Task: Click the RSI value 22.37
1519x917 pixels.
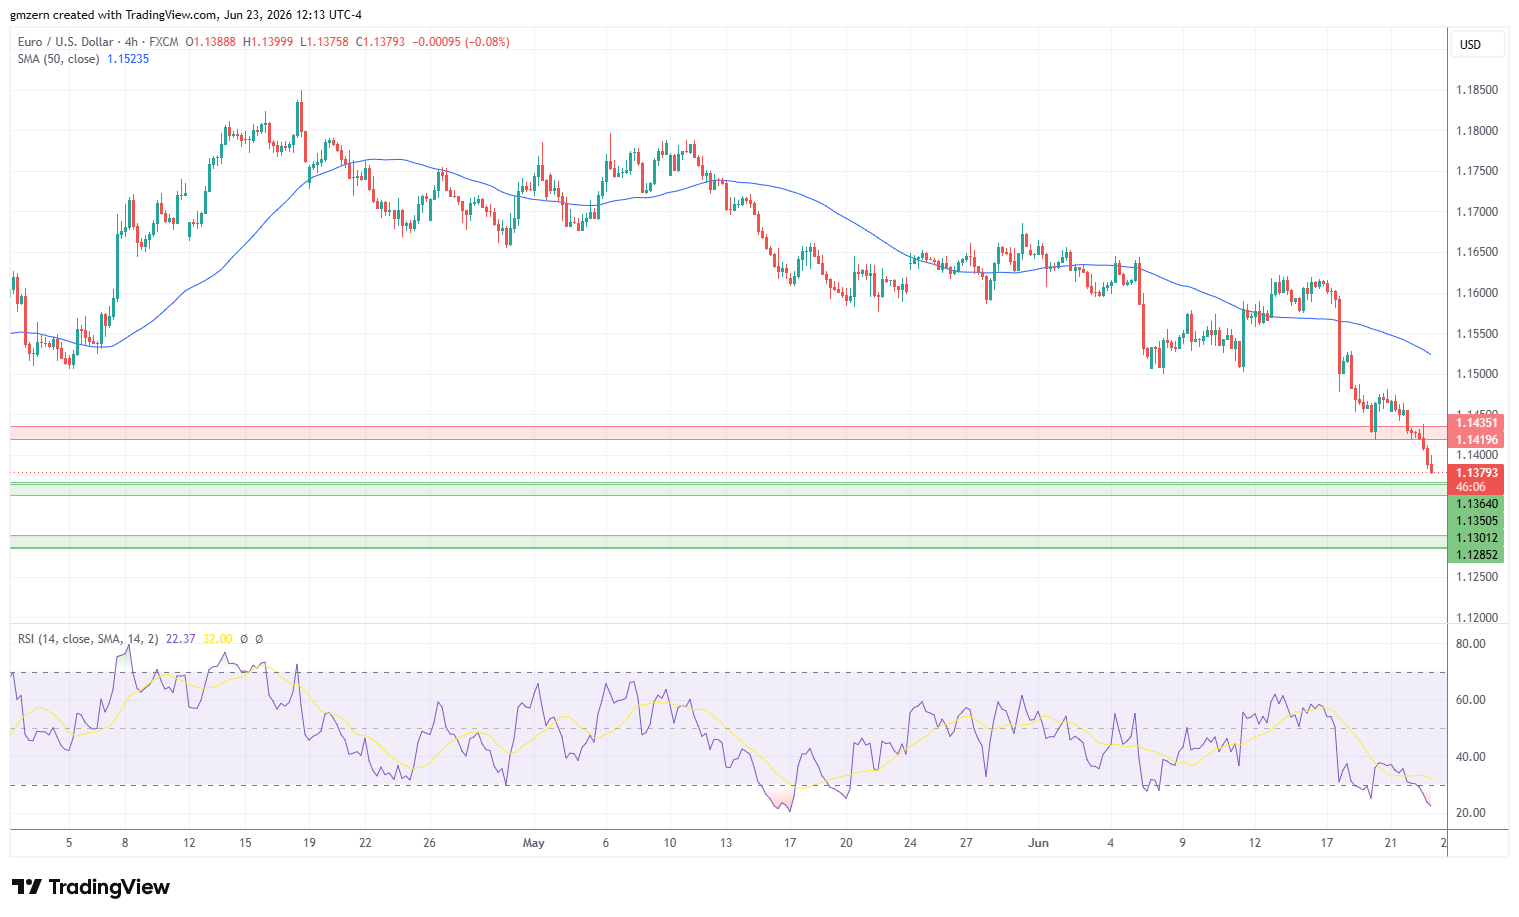Action: (181, 638)
